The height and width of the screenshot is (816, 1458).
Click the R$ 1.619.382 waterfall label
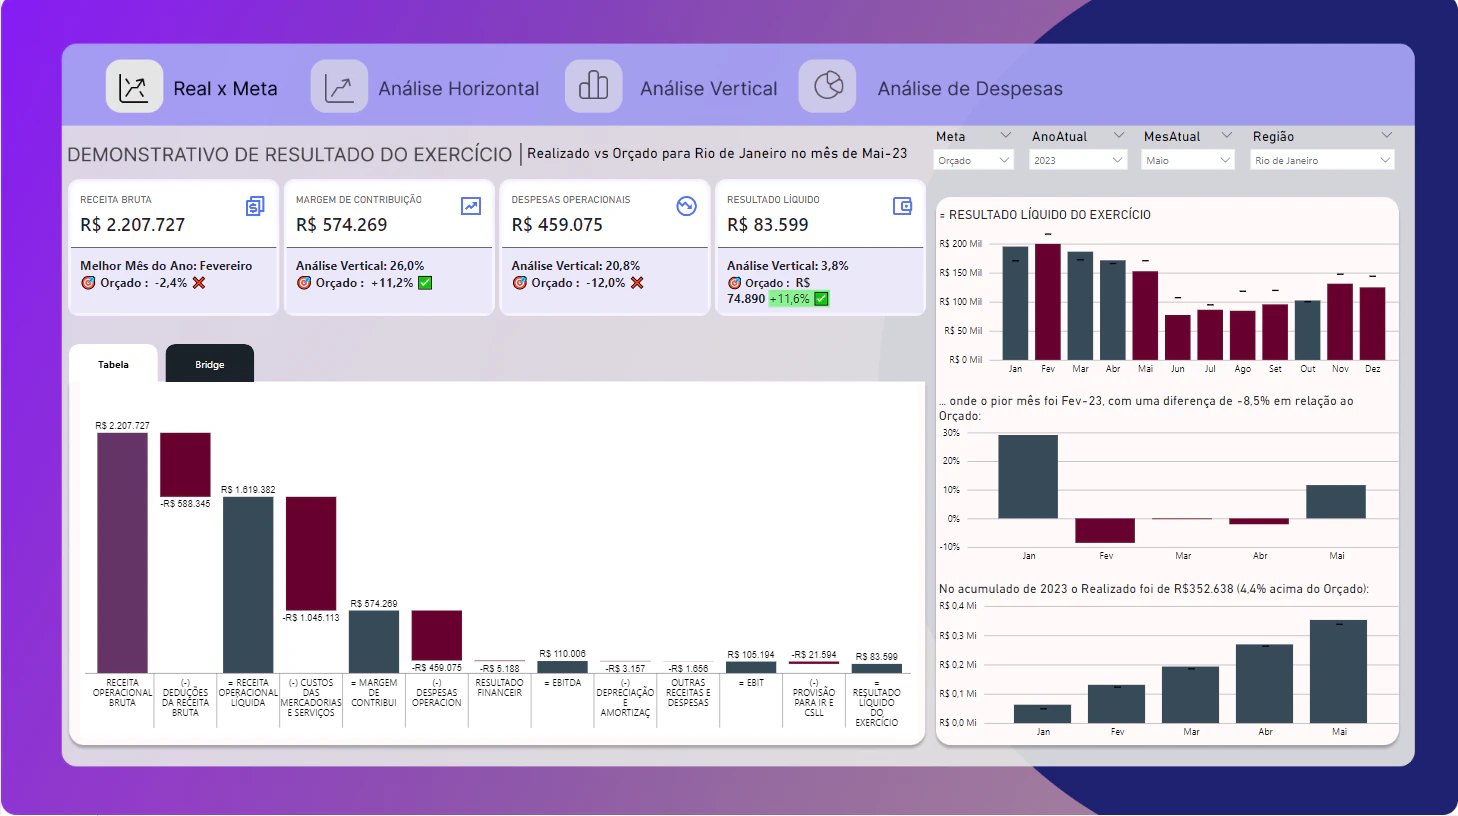[248, 490]
